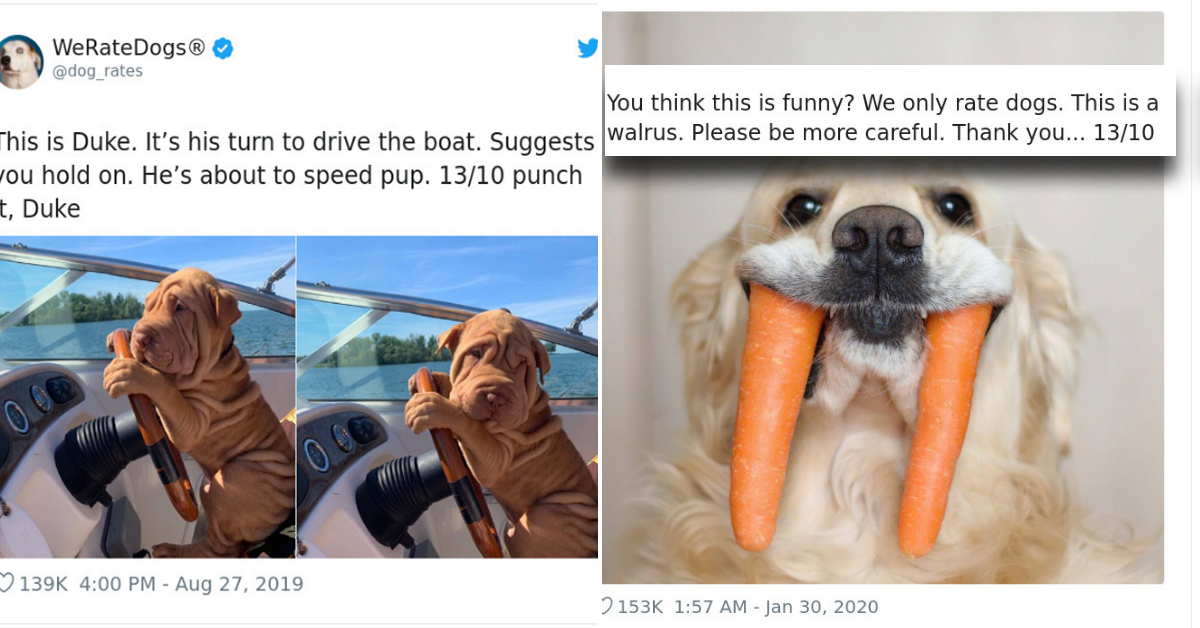Click the Twitter bird logo

(x=587, y=48)
